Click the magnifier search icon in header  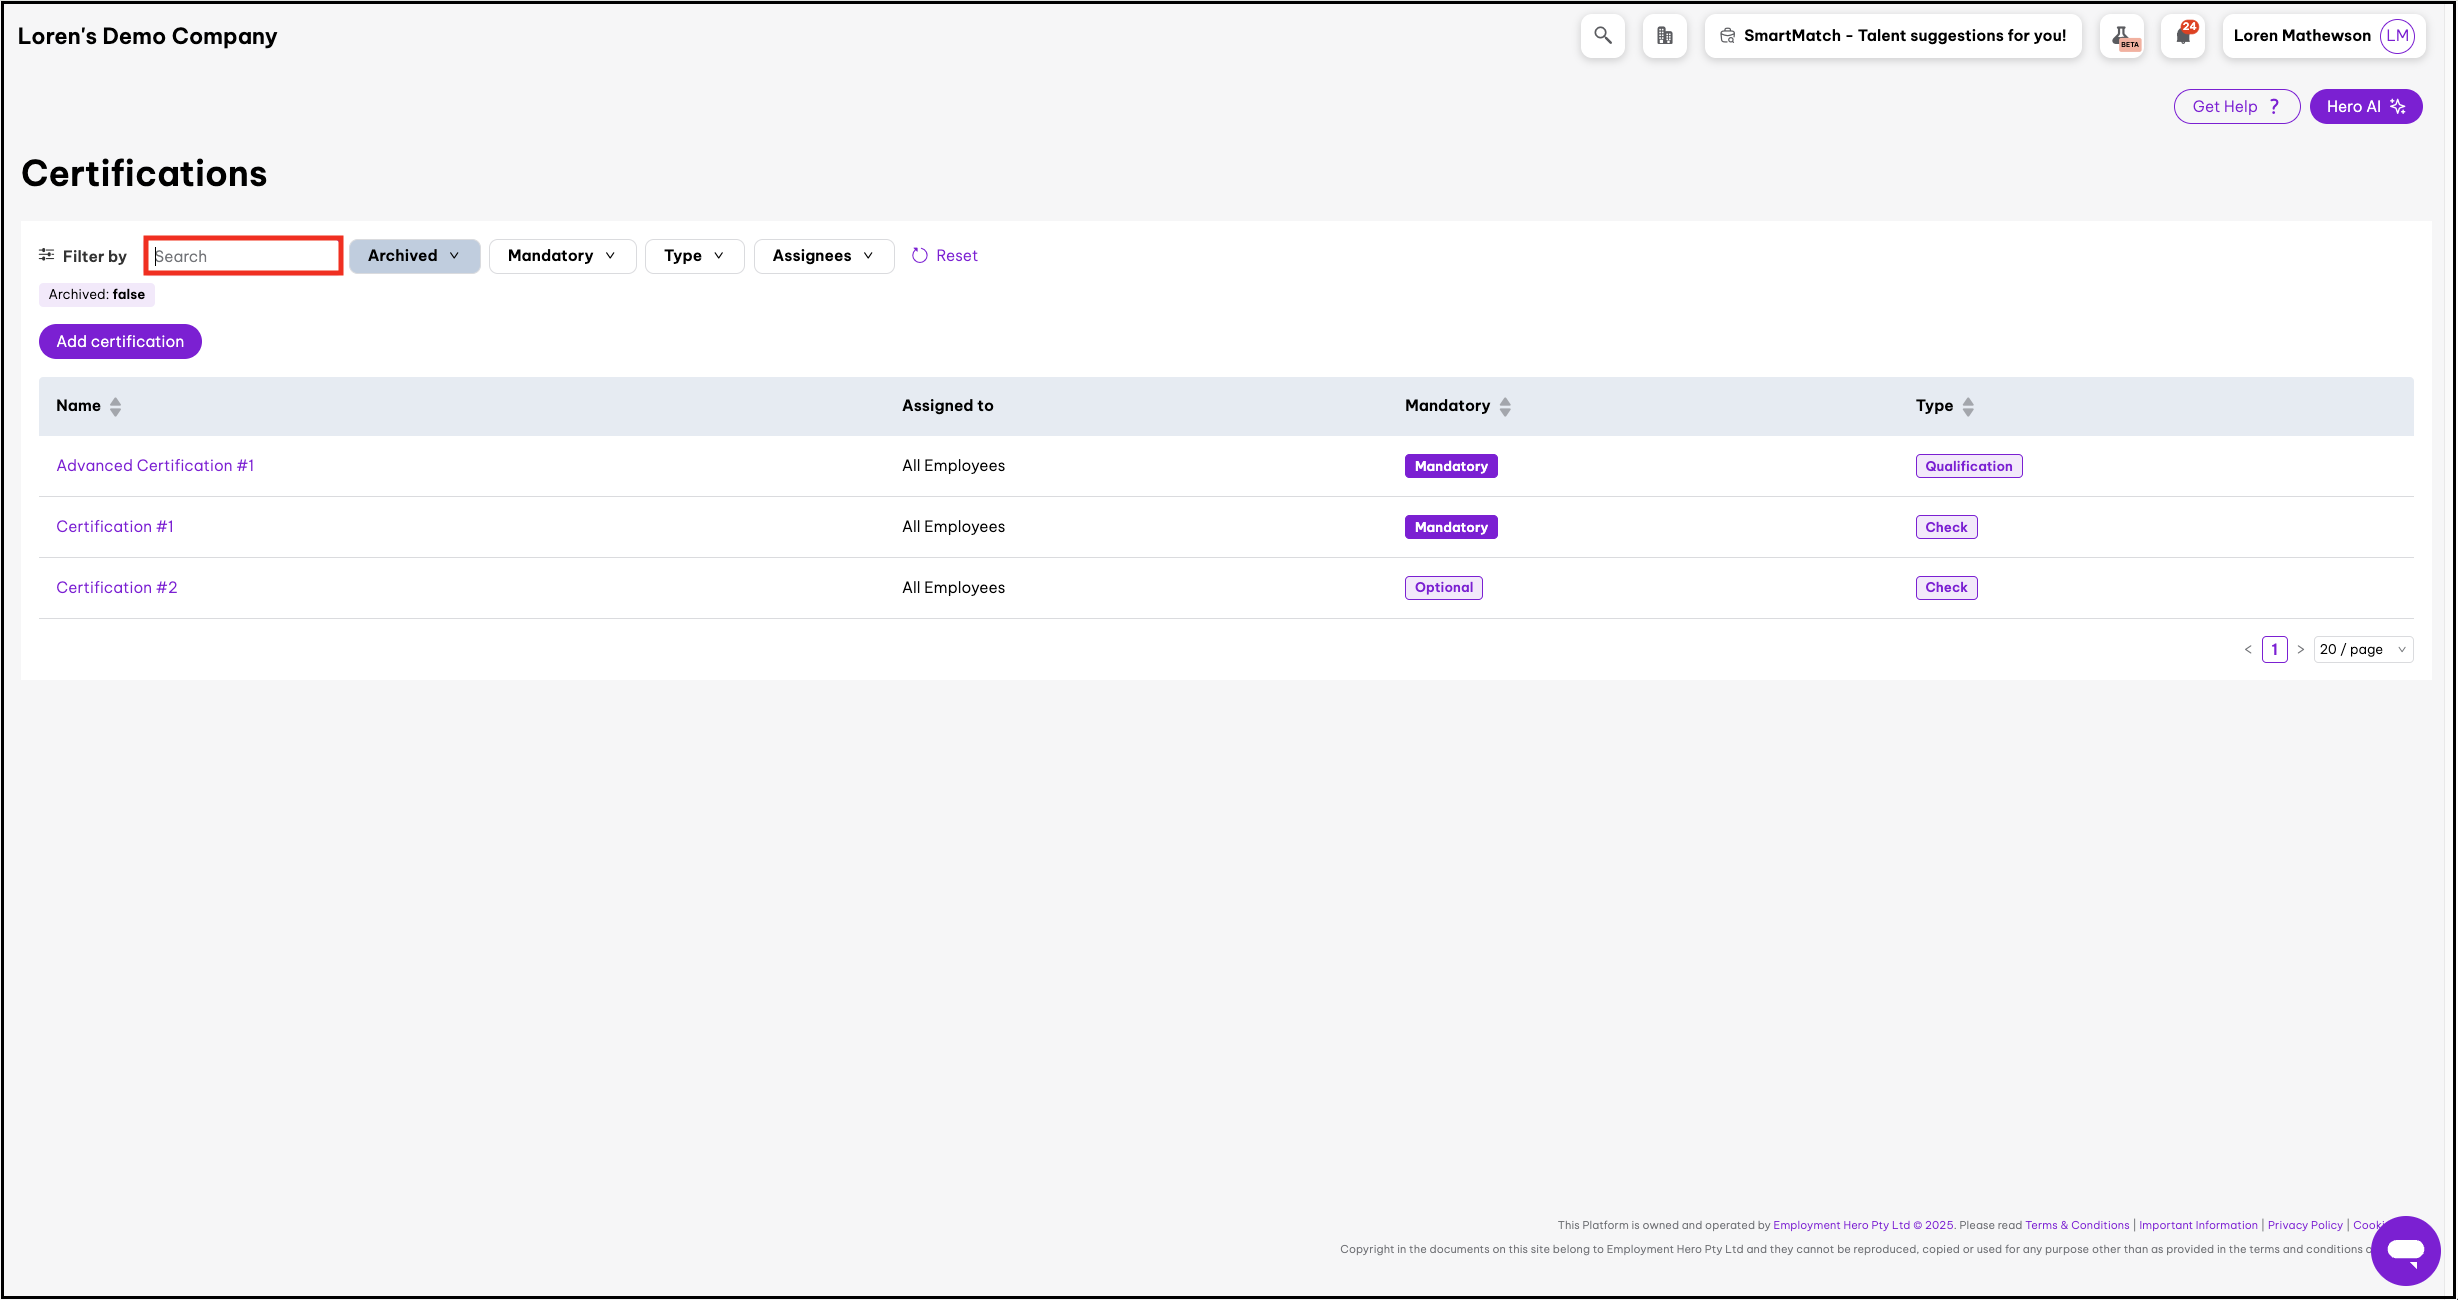(x=1602, y=36)
